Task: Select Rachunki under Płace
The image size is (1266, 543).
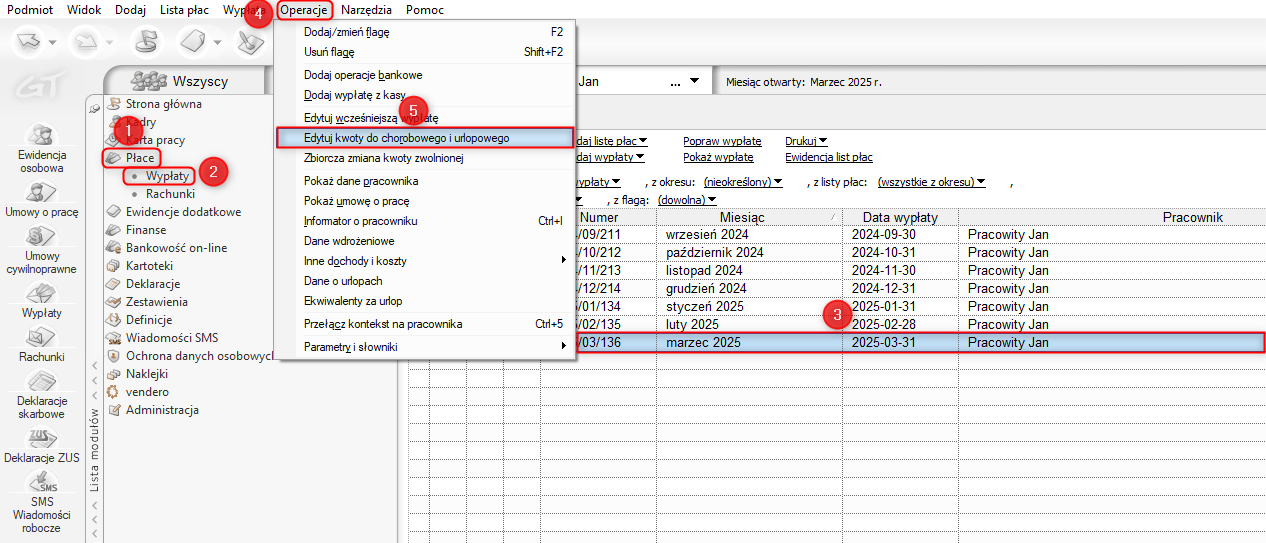Action: 170,194
